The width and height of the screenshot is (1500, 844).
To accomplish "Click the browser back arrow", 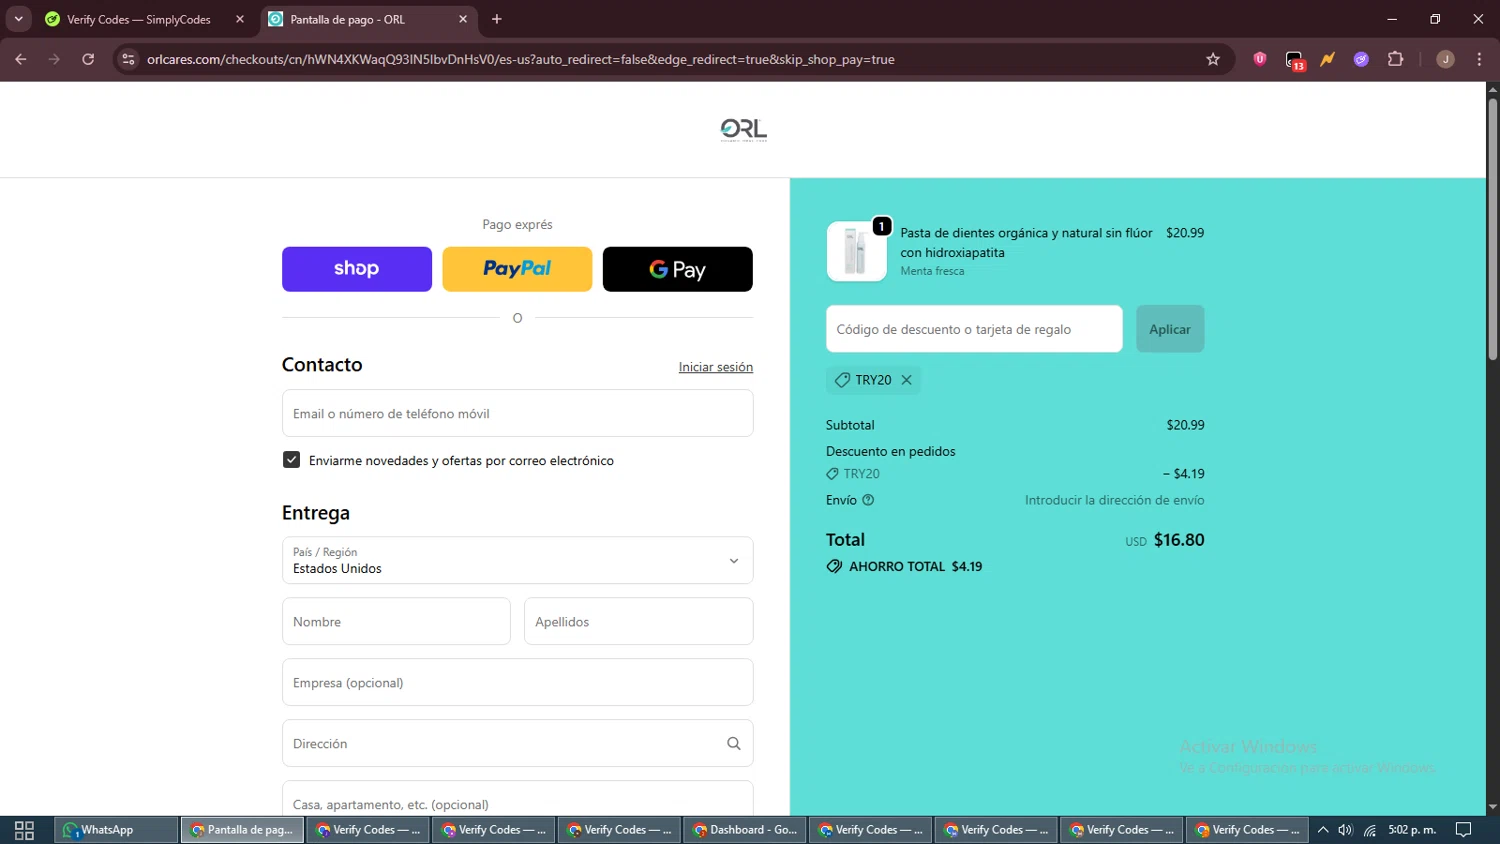I will tap(21, 59).
